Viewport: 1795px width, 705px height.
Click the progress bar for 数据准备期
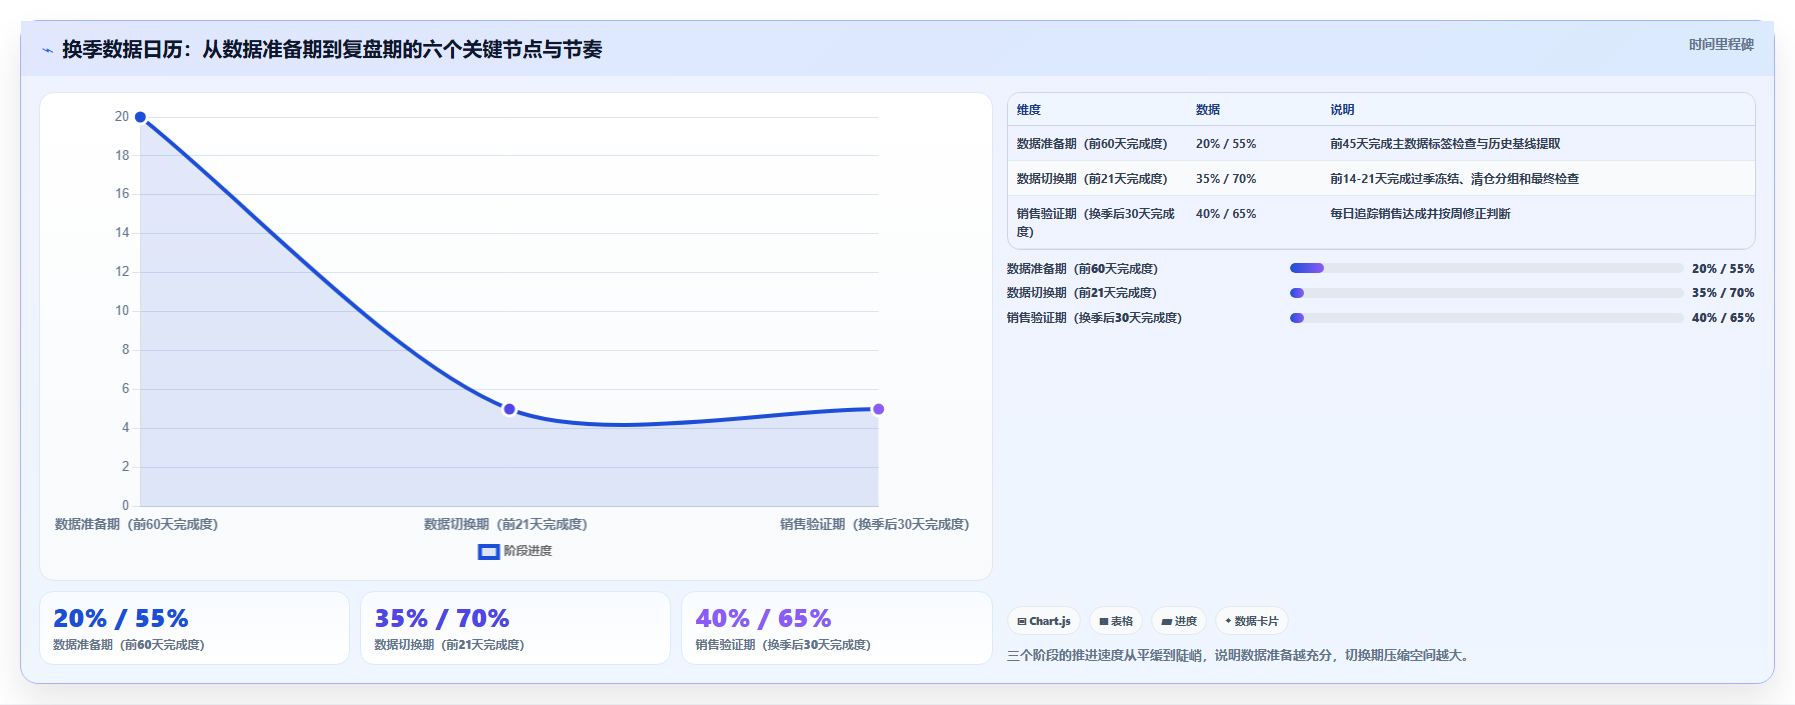pyautogui.click(x=1486, y=268)
